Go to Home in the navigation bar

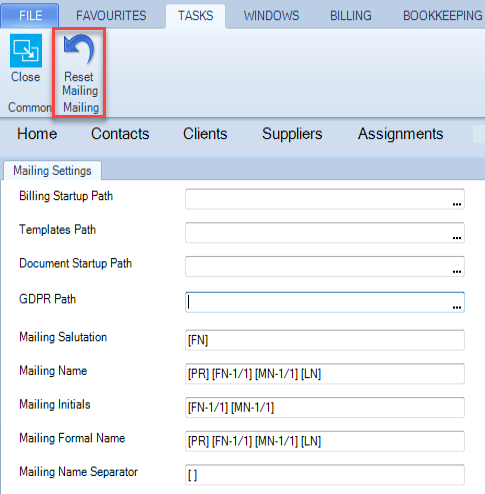[37, 134]
